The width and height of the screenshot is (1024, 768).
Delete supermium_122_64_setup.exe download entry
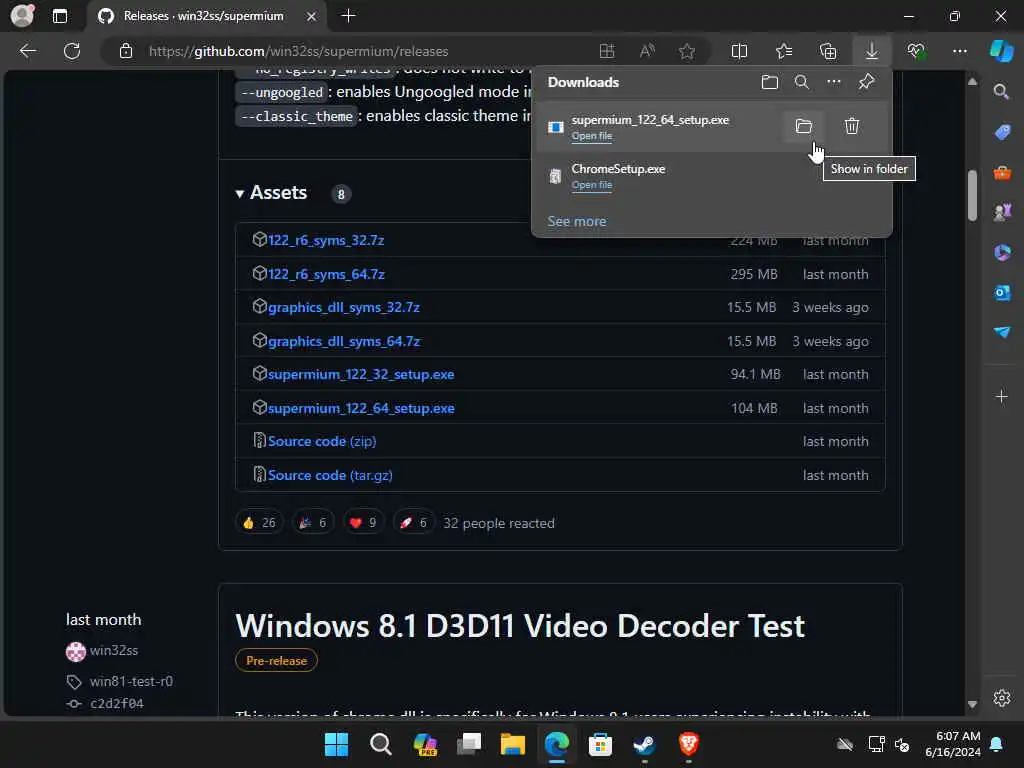pyautogui.click(x=852, y=126)
